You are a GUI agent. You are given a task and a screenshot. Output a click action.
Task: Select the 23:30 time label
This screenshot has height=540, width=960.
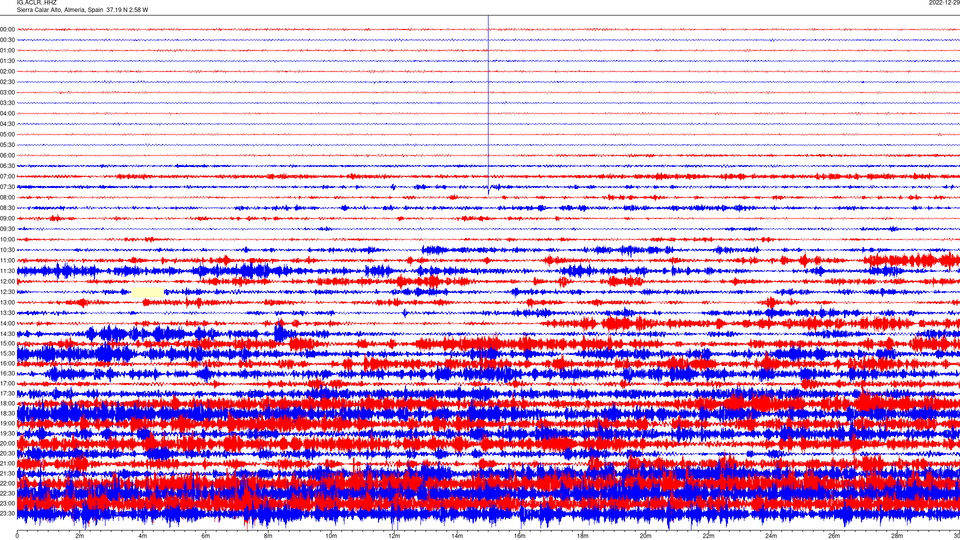pos(8,513)
